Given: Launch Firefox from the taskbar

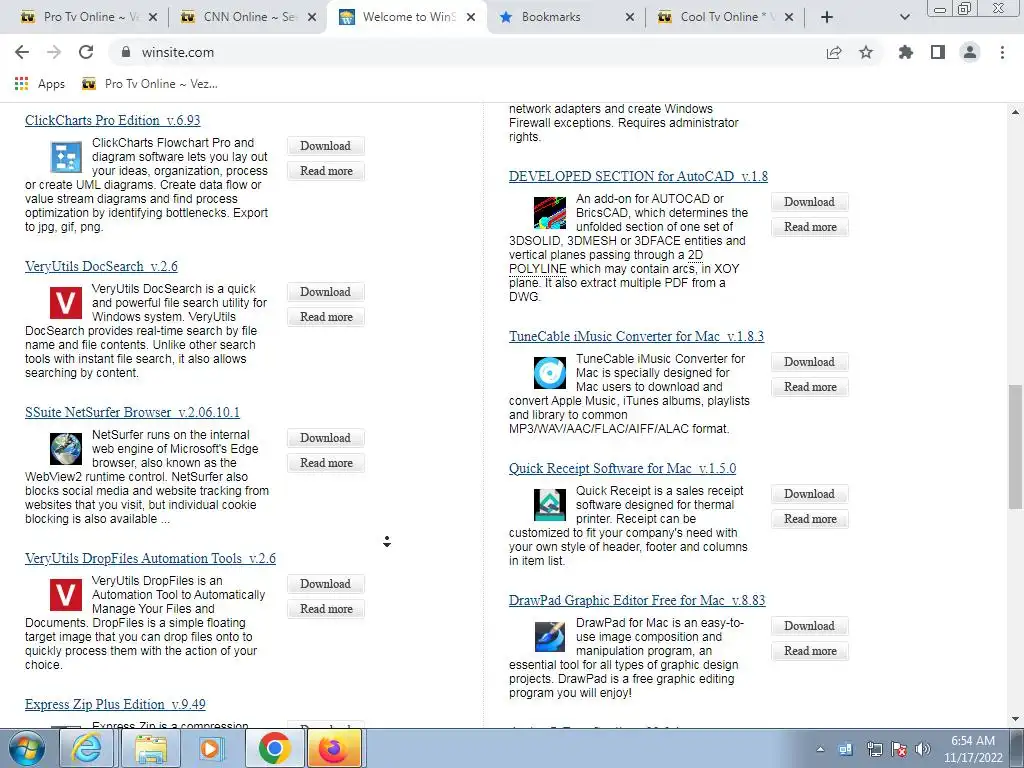Looking at the screenshot, I should click(x=334, y=748).
